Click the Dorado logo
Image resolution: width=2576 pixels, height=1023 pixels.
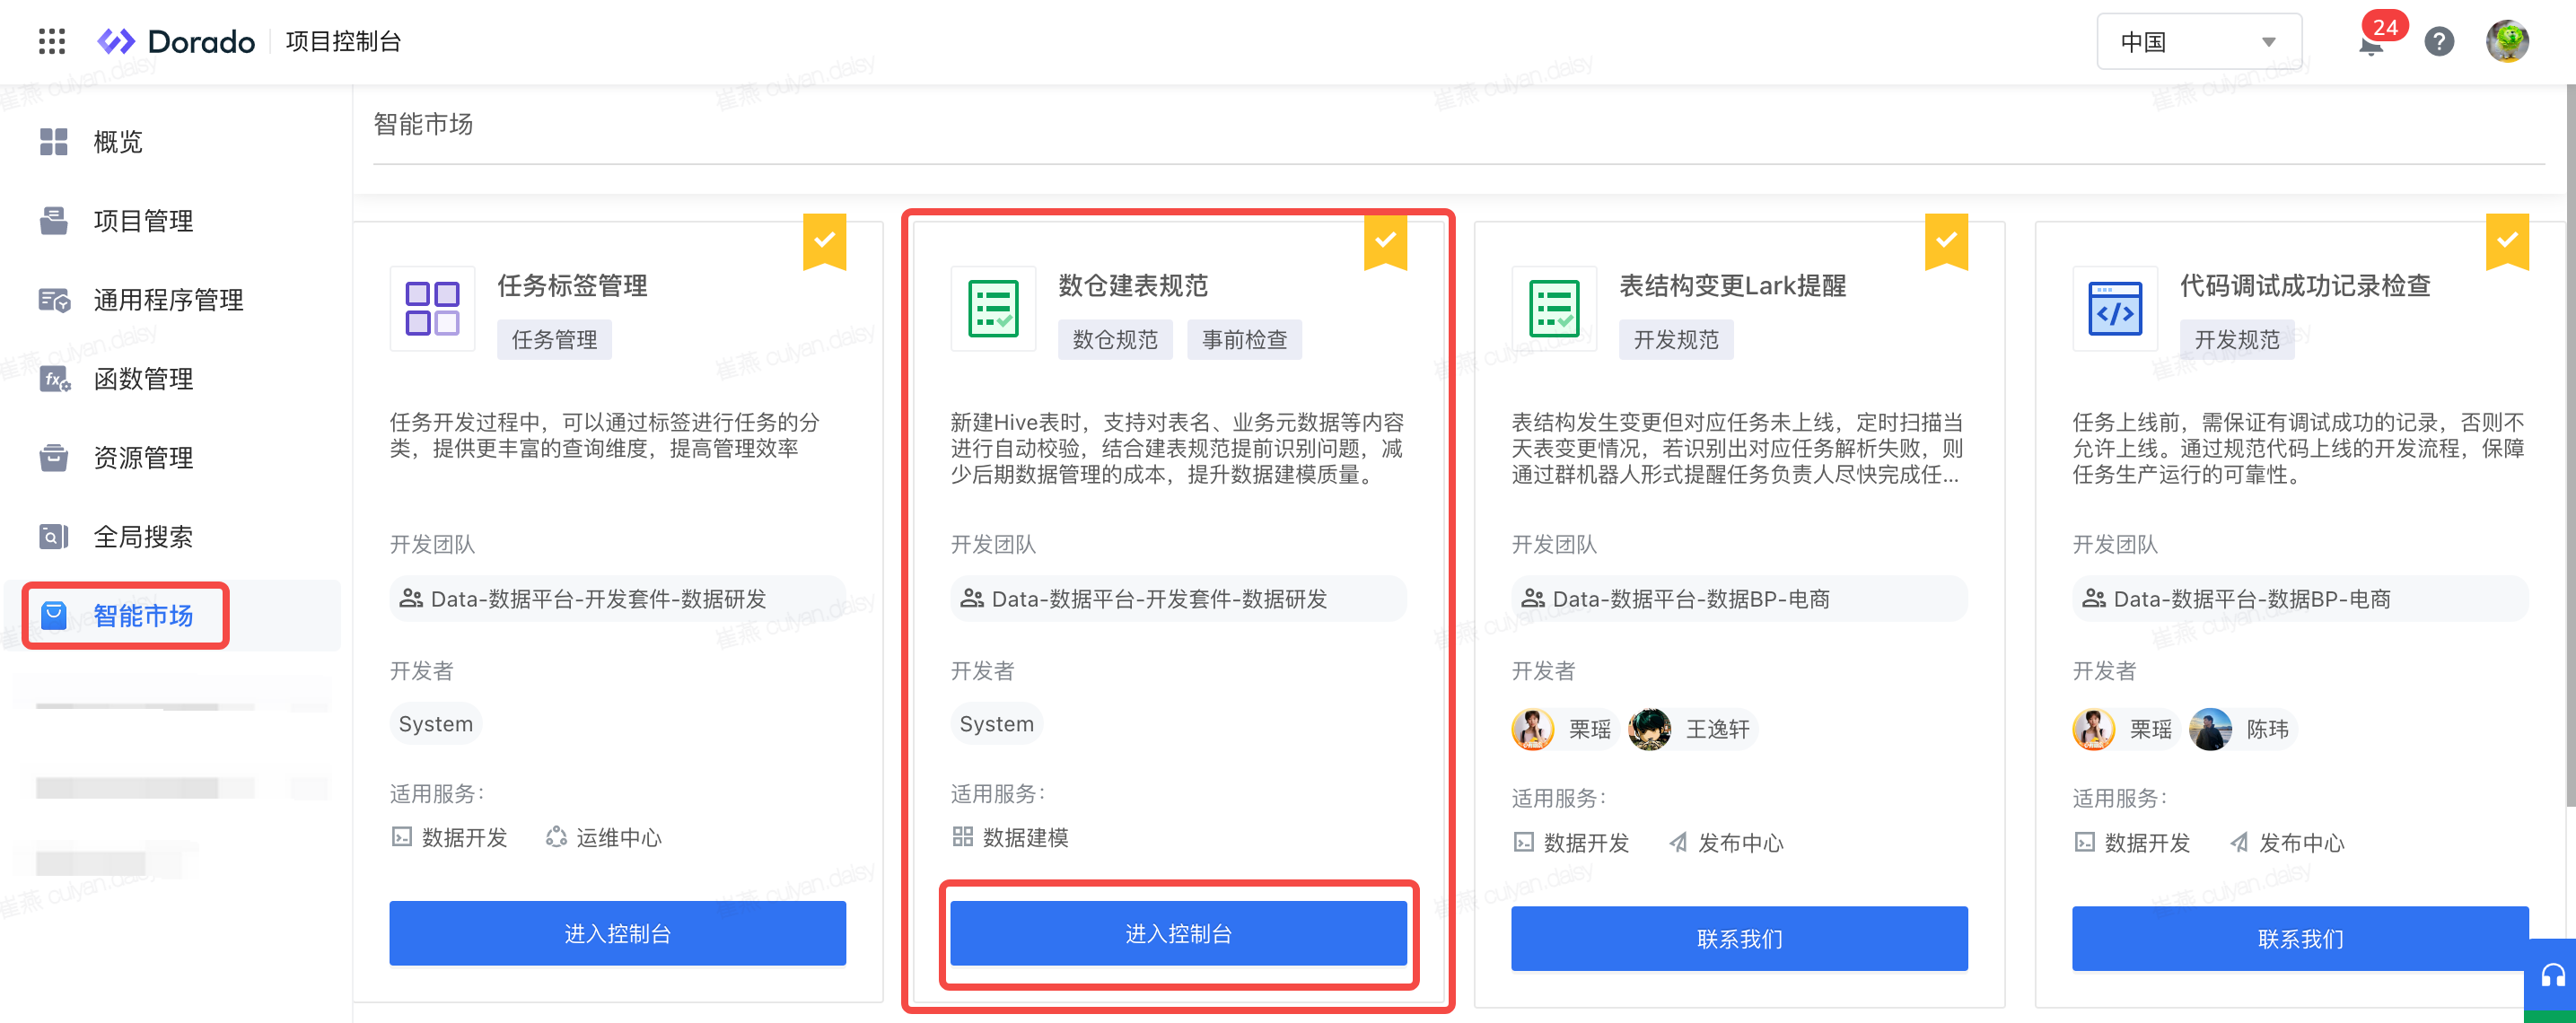(177, 41)
